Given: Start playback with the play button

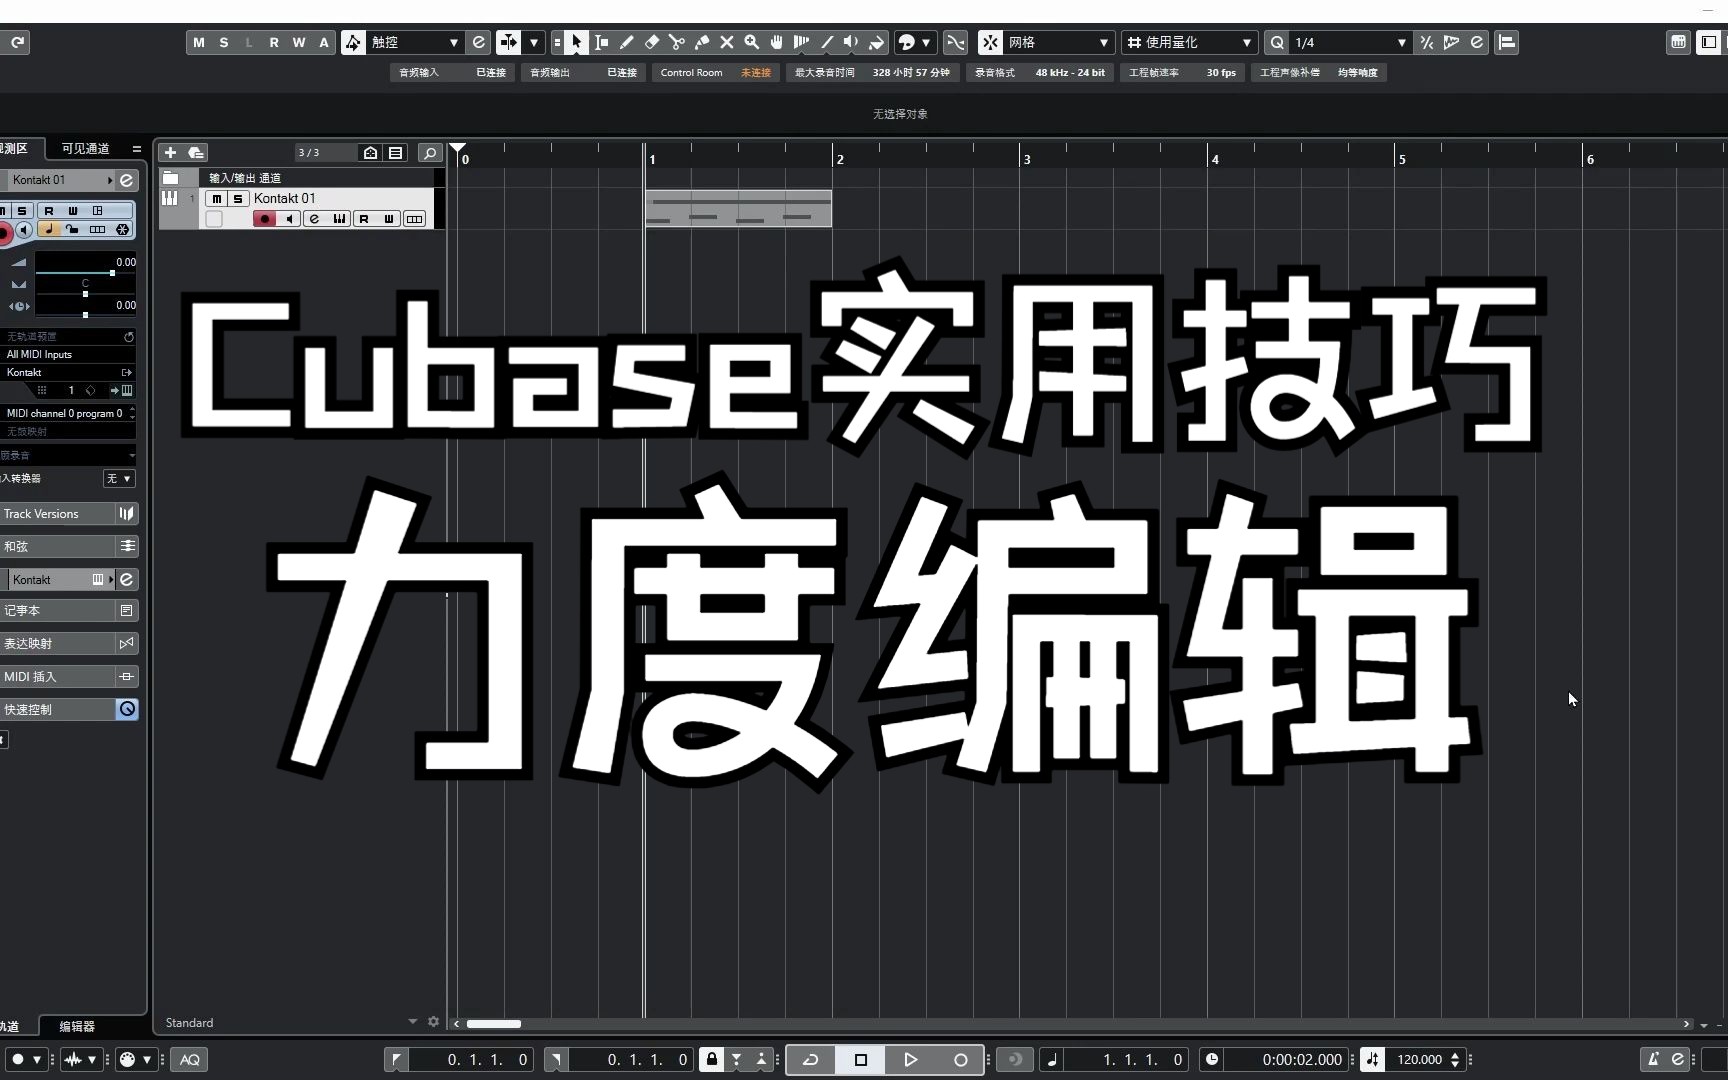Looking at the screenshot, I should click(911, 1059).
